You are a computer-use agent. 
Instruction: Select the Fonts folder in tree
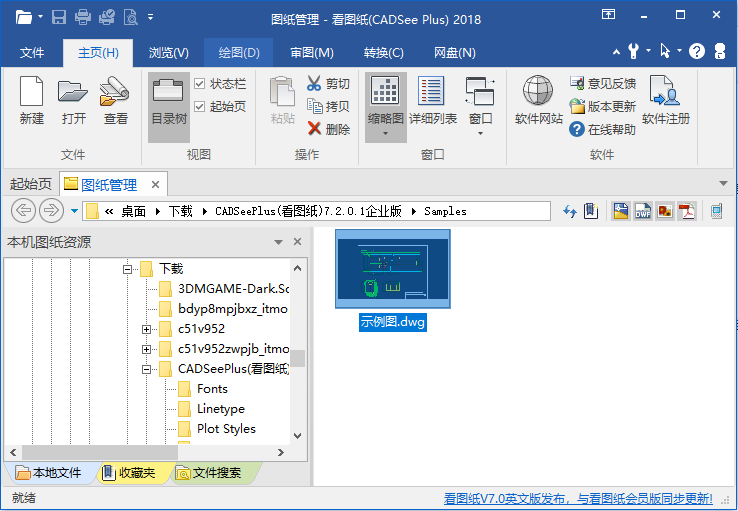point(212,389)
